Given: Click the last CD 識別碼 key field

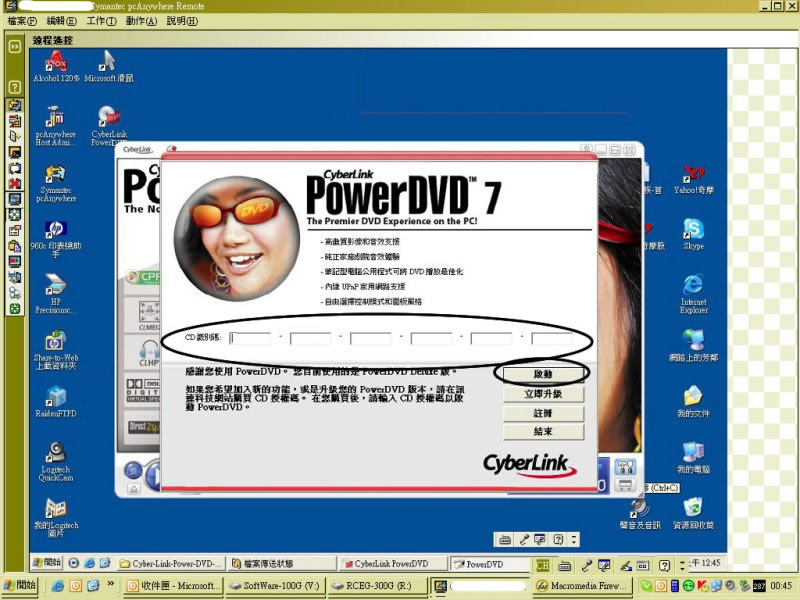Looking at the screenshot, I should [552, 338].
